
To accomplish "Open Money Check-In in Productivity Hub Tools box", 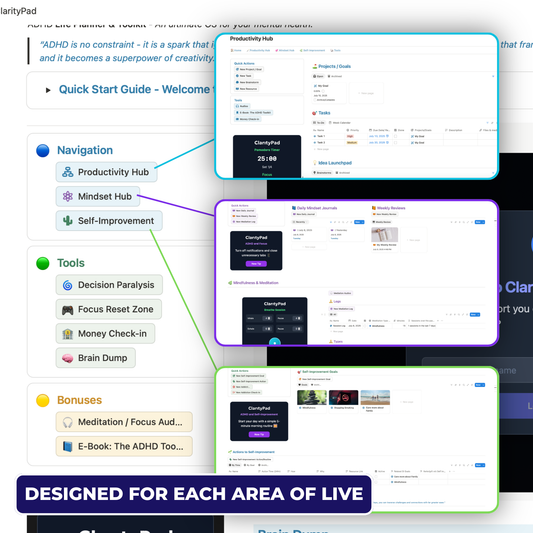I will point(247,119).
